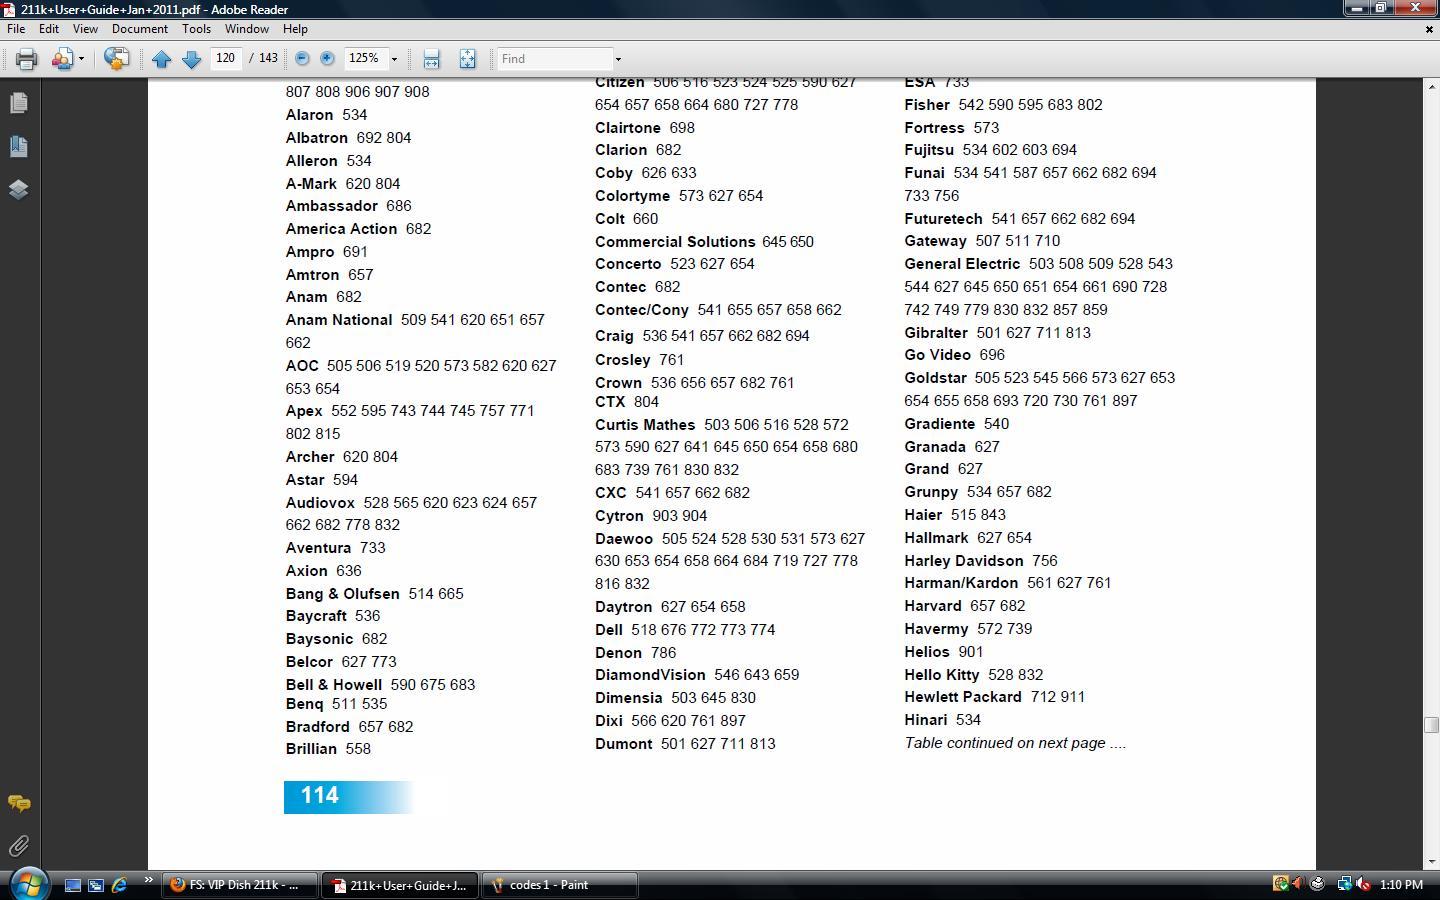This screenshot has width=1440, height=900.
Task: Click the 'Commercial Solutions' brand entry
Action: (675, 242)
